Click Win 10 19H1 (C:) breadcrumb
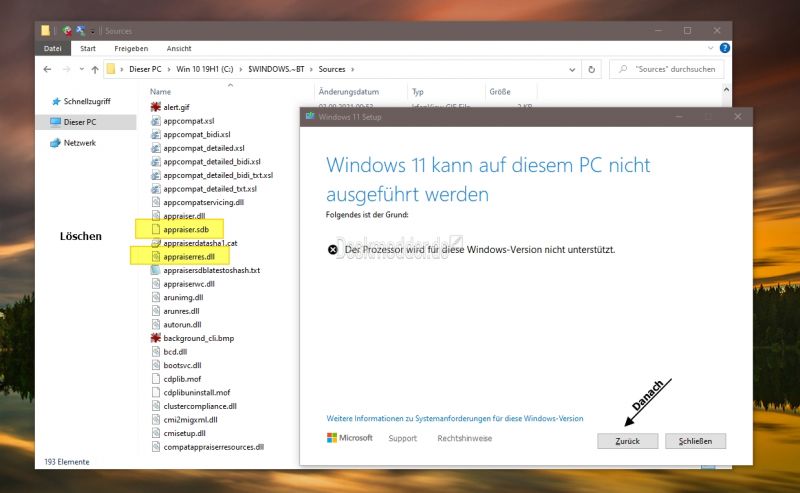 pyautogui.click(x=205, y=69)
